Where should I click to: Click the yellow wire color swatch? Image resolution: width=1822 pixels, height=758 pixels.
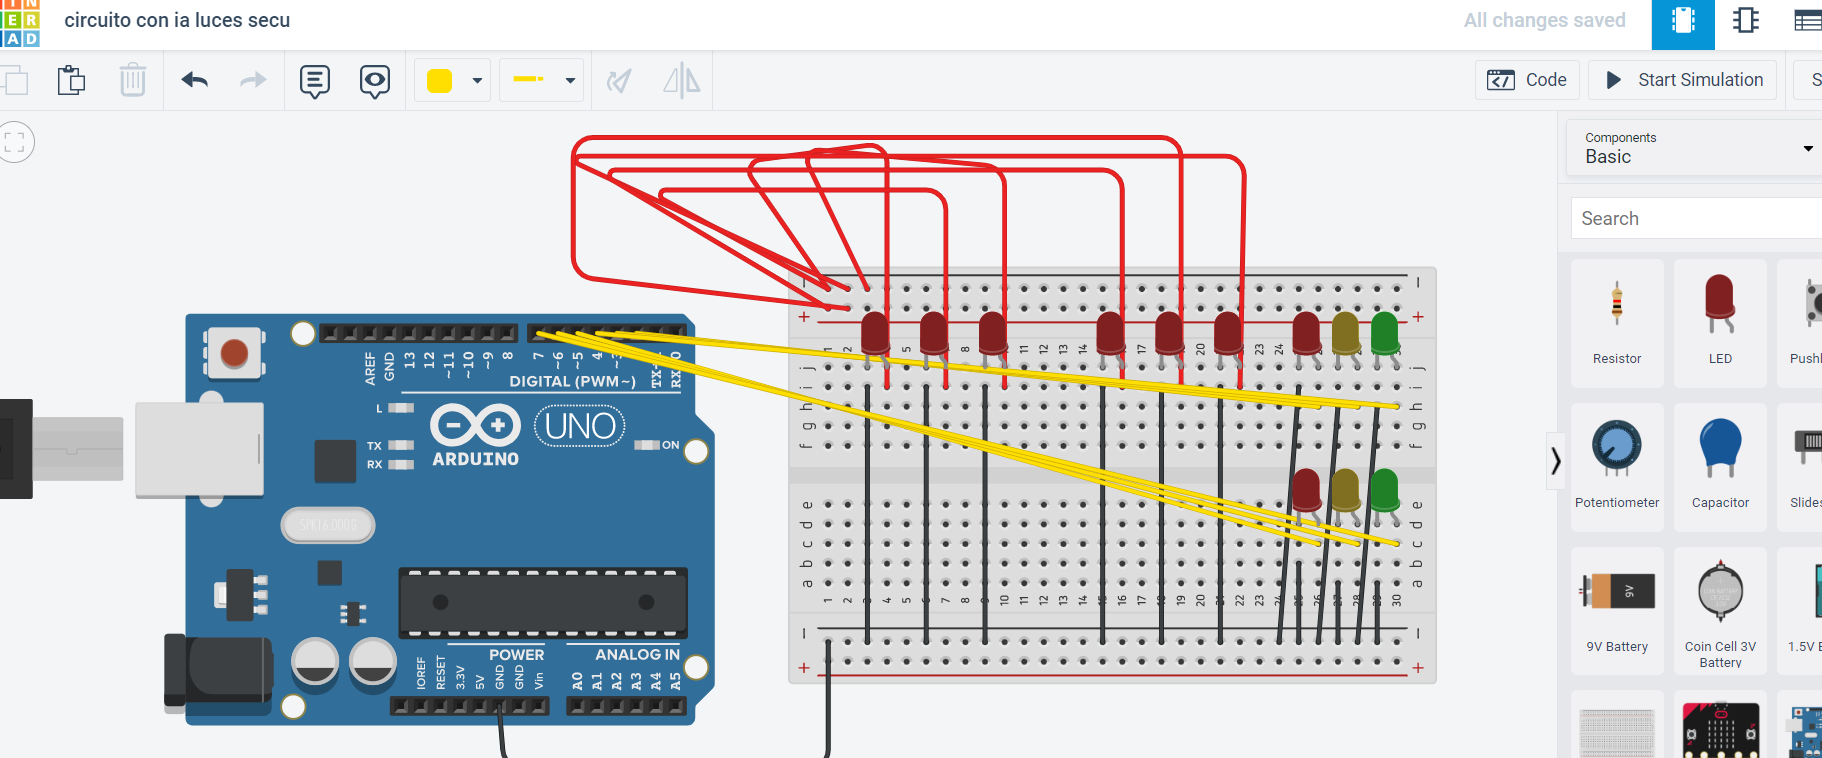click(440, 80)
